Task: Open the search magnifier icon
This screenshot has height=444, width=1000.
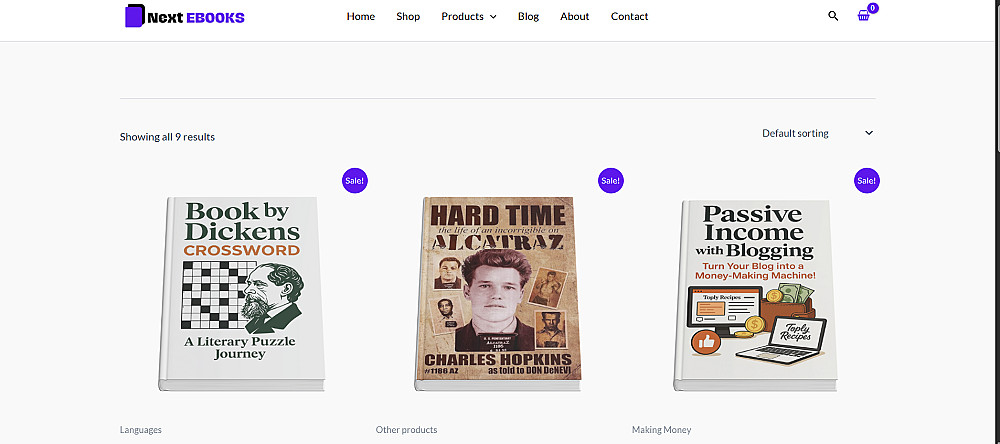Action: tap(834, 16)
